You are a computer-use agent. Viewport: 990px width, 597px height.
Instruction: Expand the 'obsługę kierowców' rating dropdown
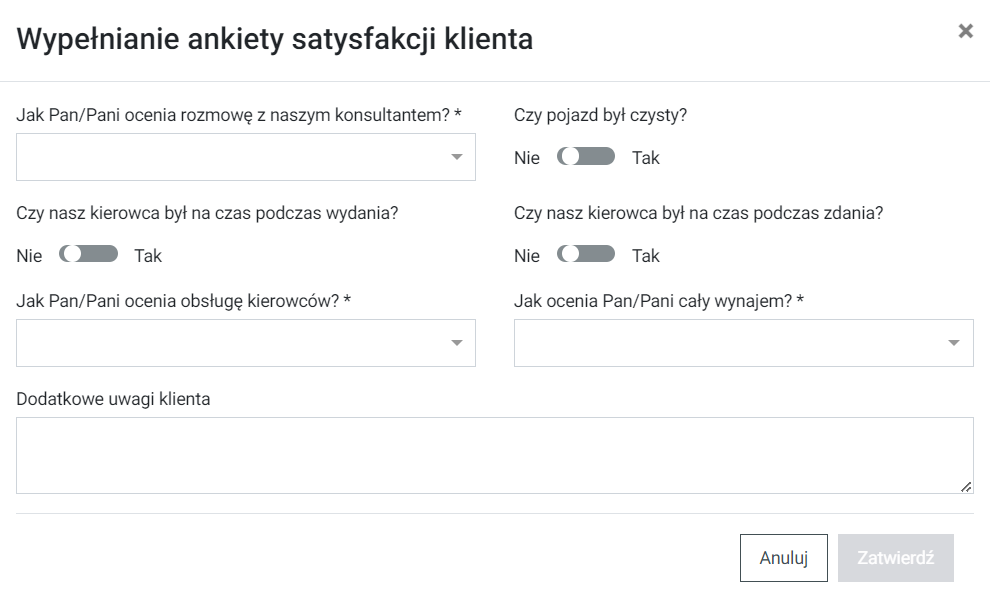point(245,343)
